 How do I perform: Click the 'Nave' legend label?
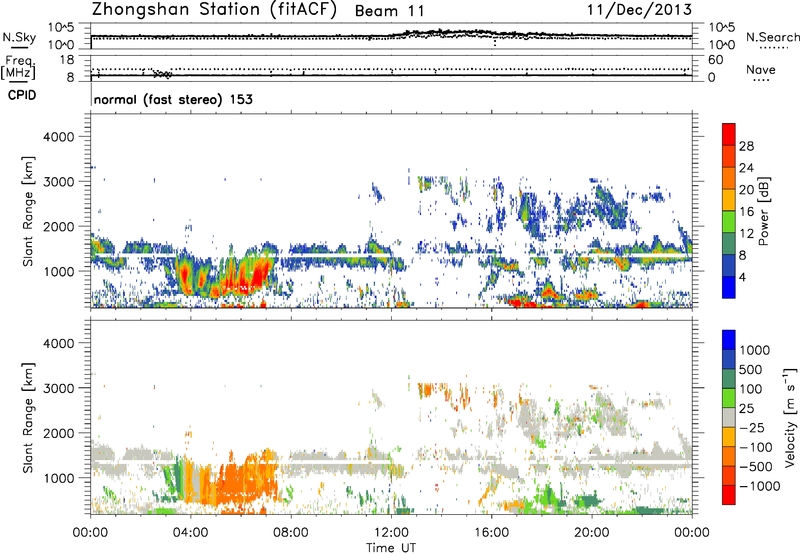[x=761, y=69]
